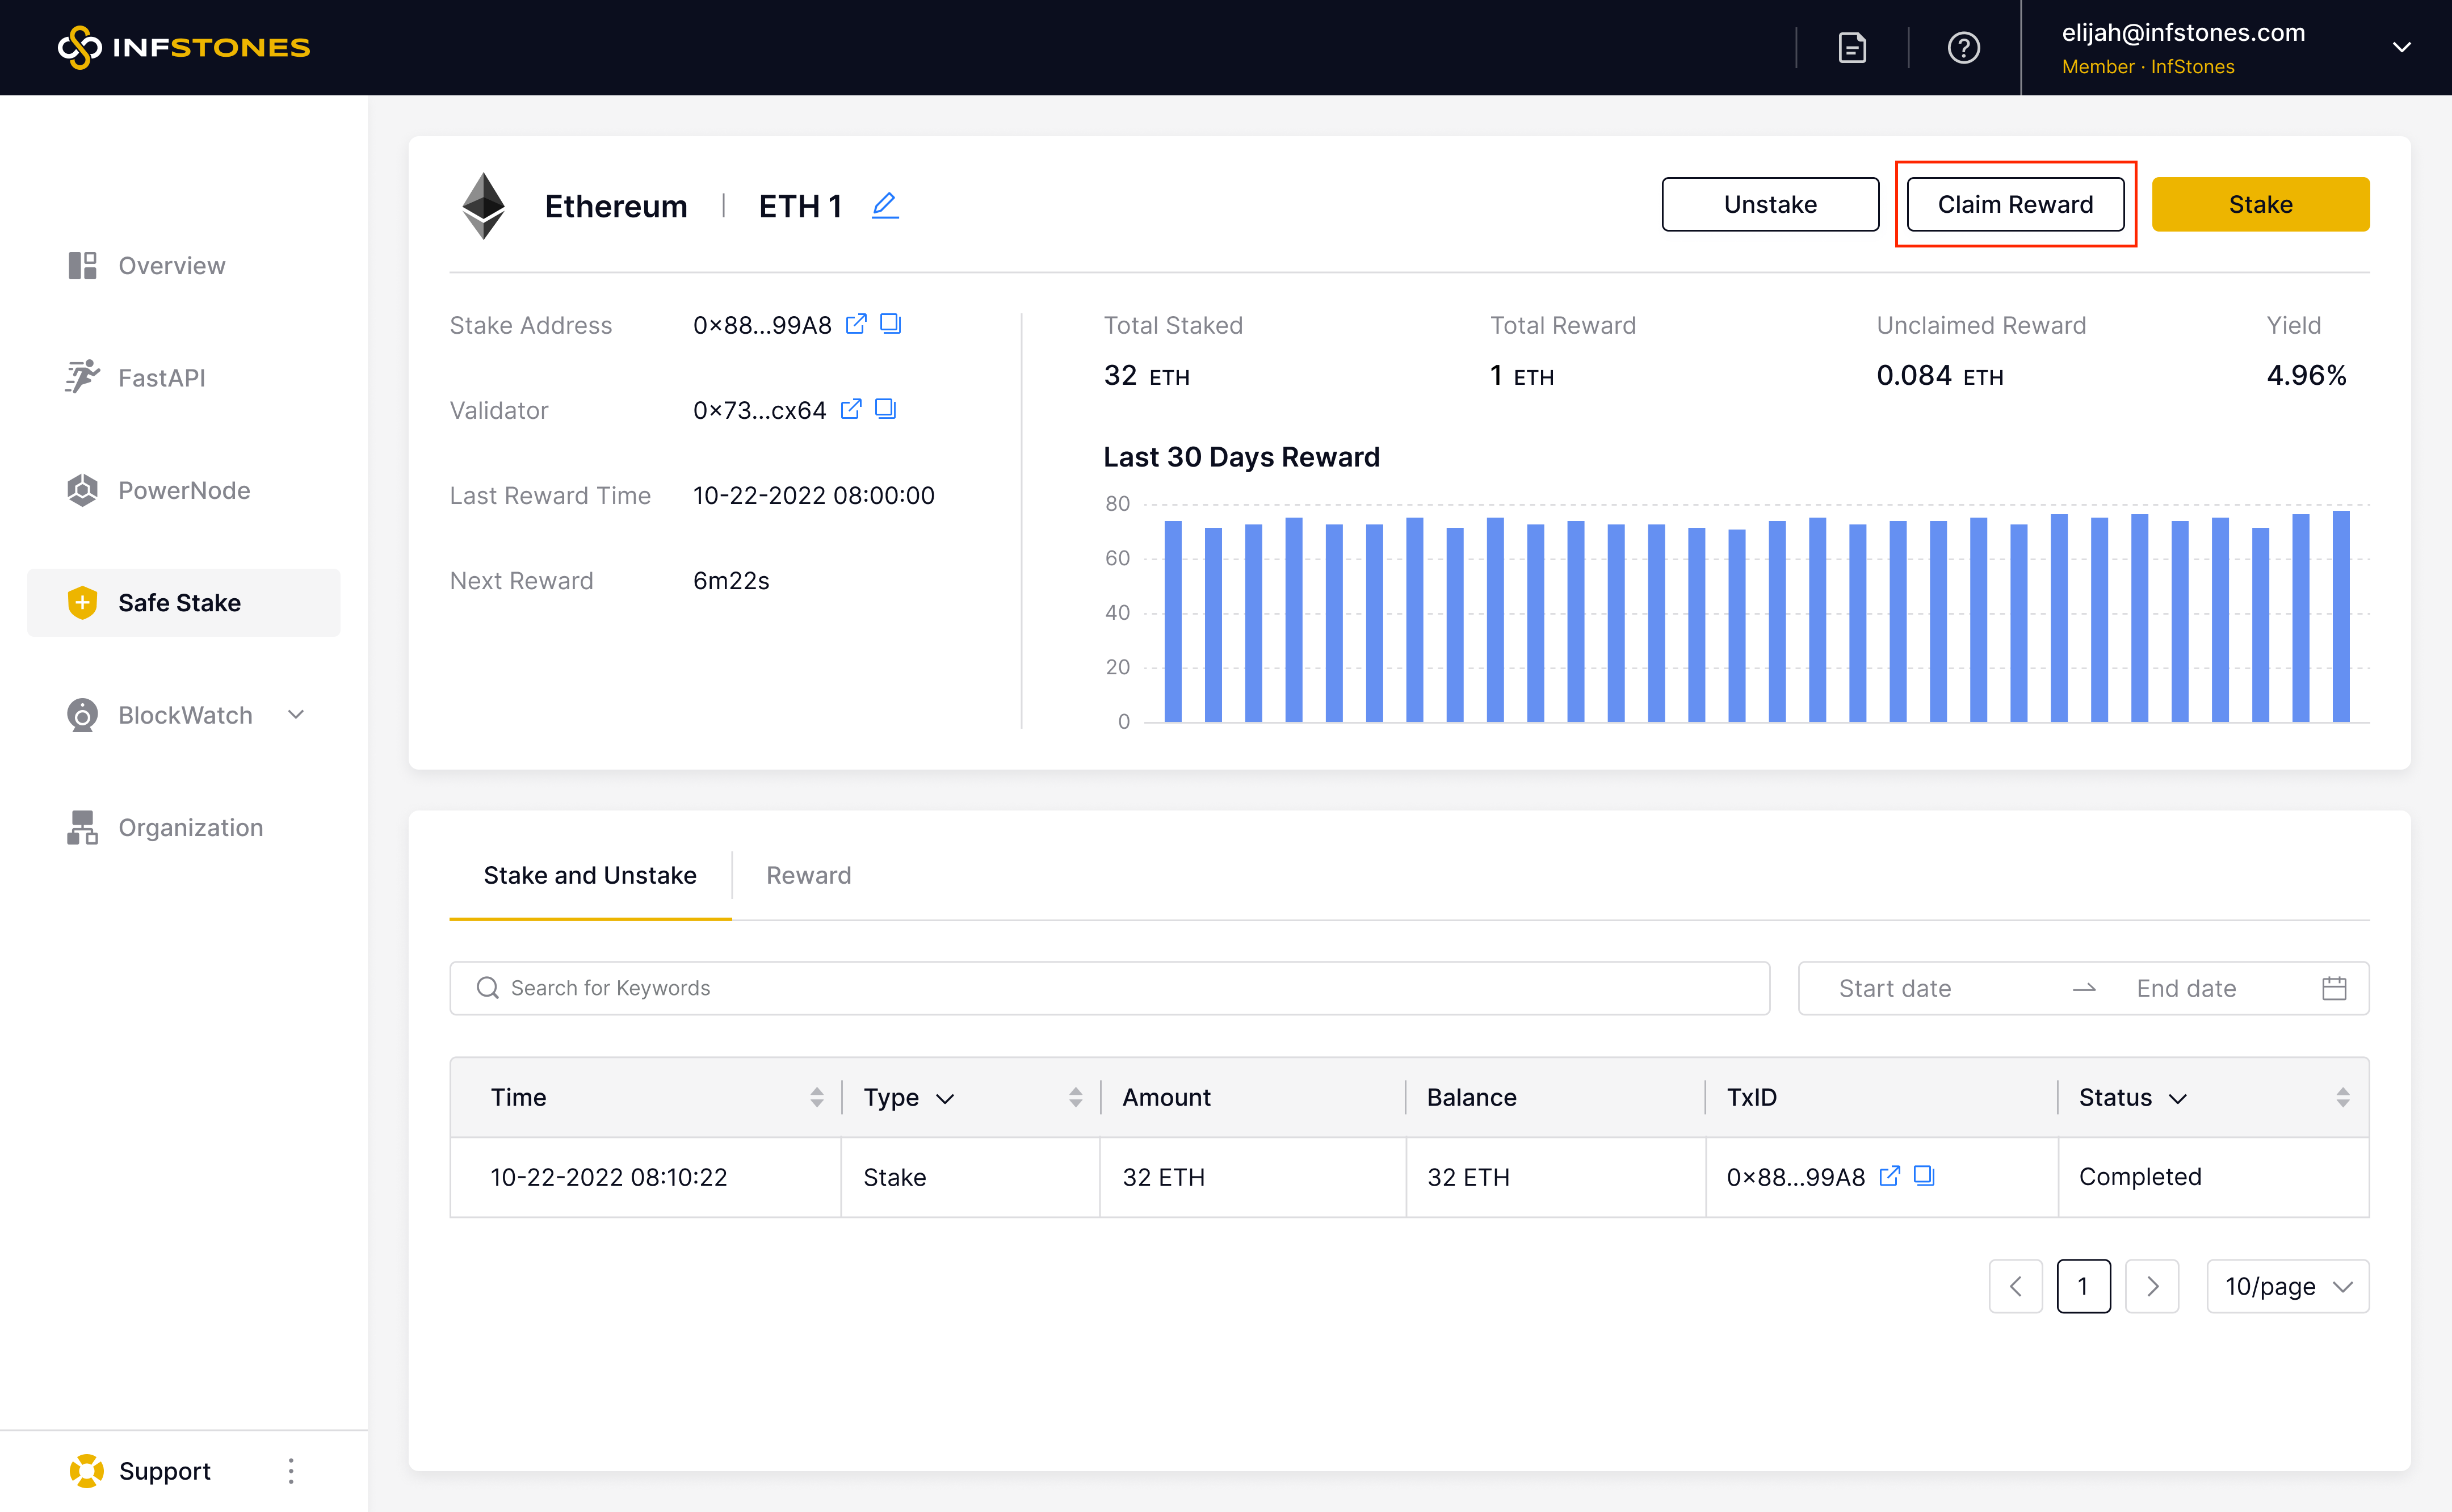Copy the Validator address
Viewport: 2452px width, 1512px height.
tap(885, 409)
